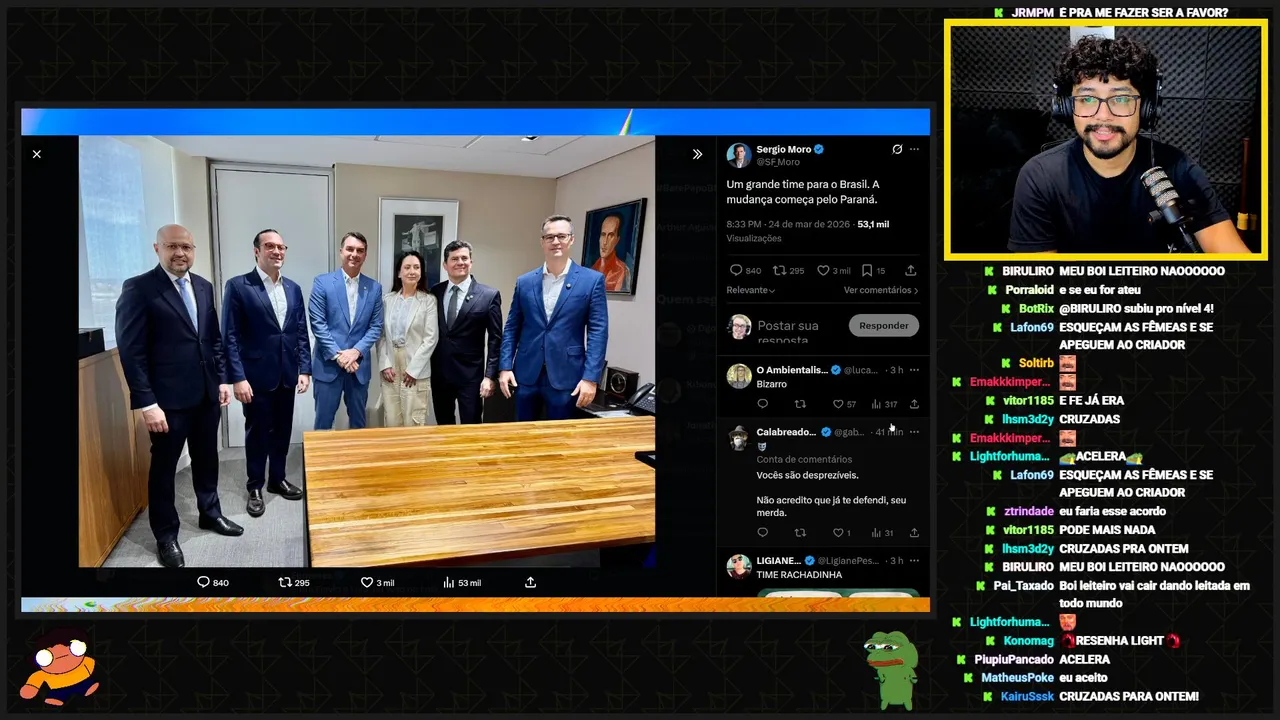Open the reply composer's user avatar
The width and height of the screenshot is (1280, 720).
pos(739,326)
